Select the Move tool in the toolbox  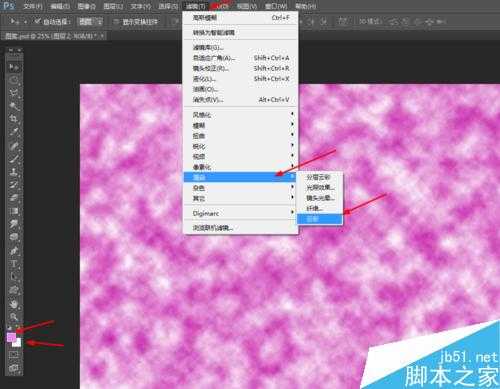14,67
